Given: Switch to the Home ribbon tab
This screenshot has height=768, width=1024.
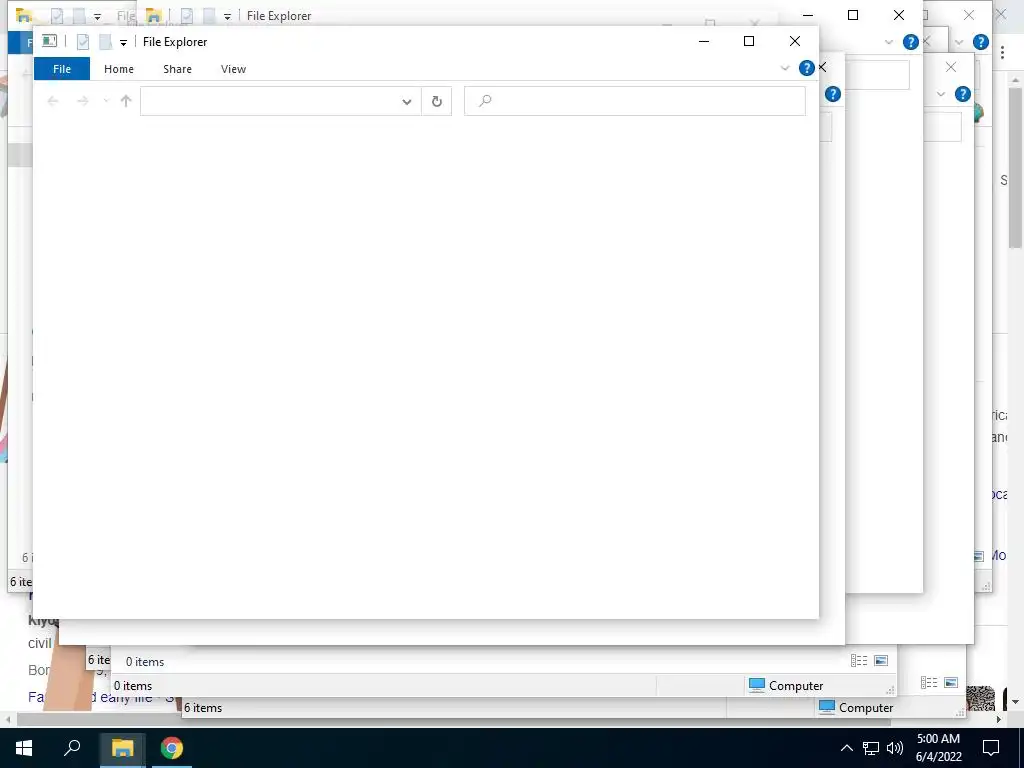Looking at the screenshot, I should coord(119,69).
